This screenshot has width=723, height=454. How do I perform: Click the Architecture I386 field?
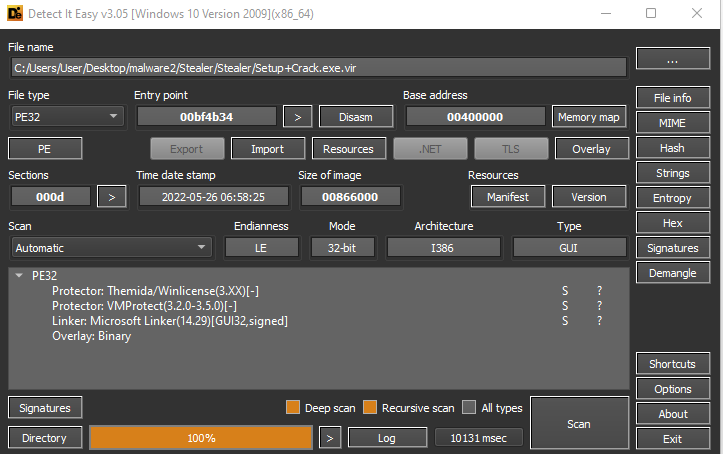[443, 248]
